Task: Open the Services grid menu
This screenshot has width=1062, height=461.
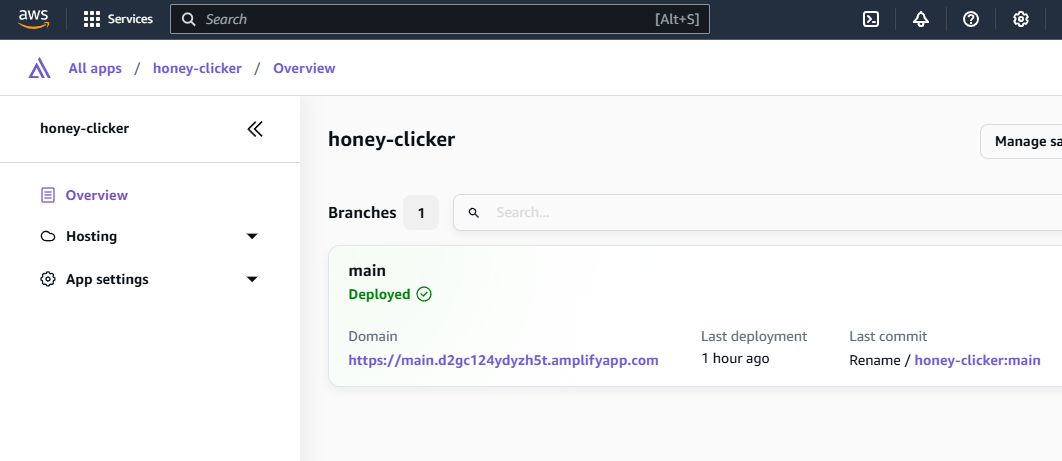Action: click(x=91, y=19)
